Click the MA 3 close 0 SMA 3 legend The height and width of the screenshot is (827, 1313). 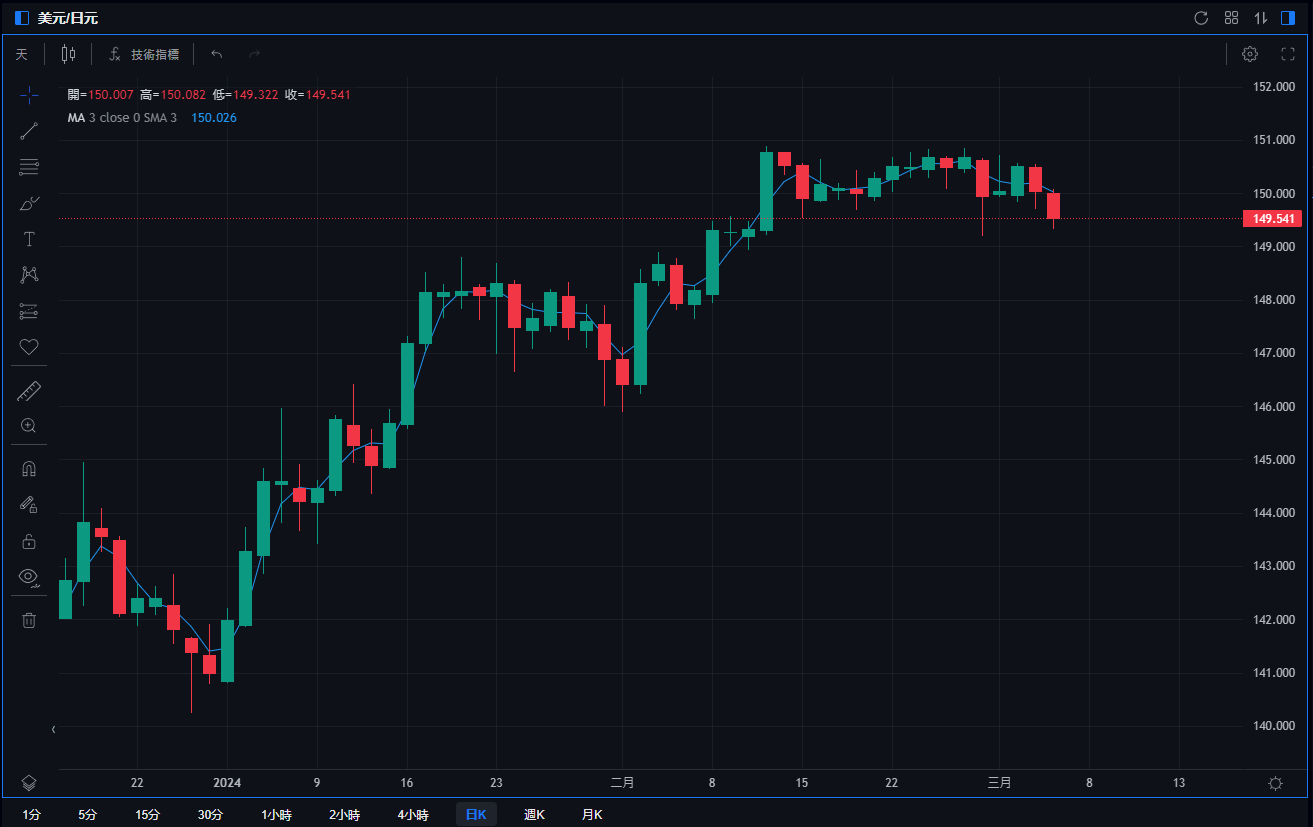122,118
